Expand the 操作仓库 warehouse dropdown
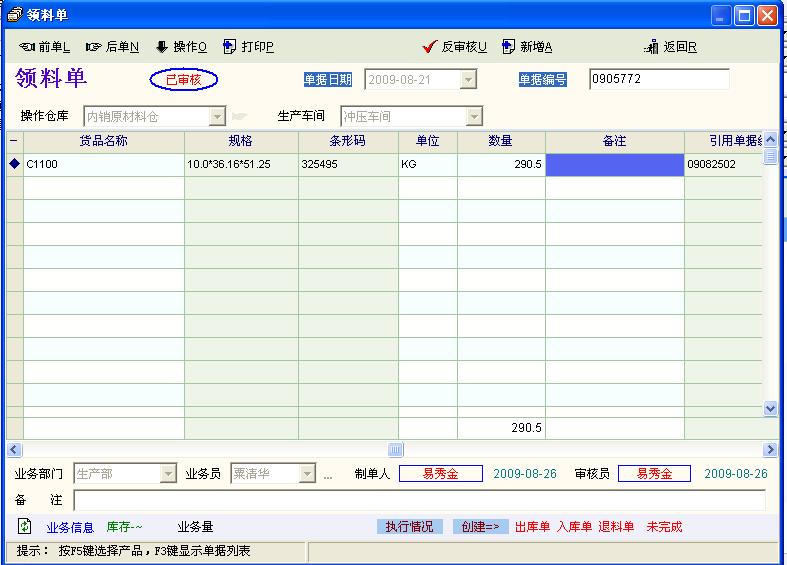The image size is (787, 565). coord(217,116)
